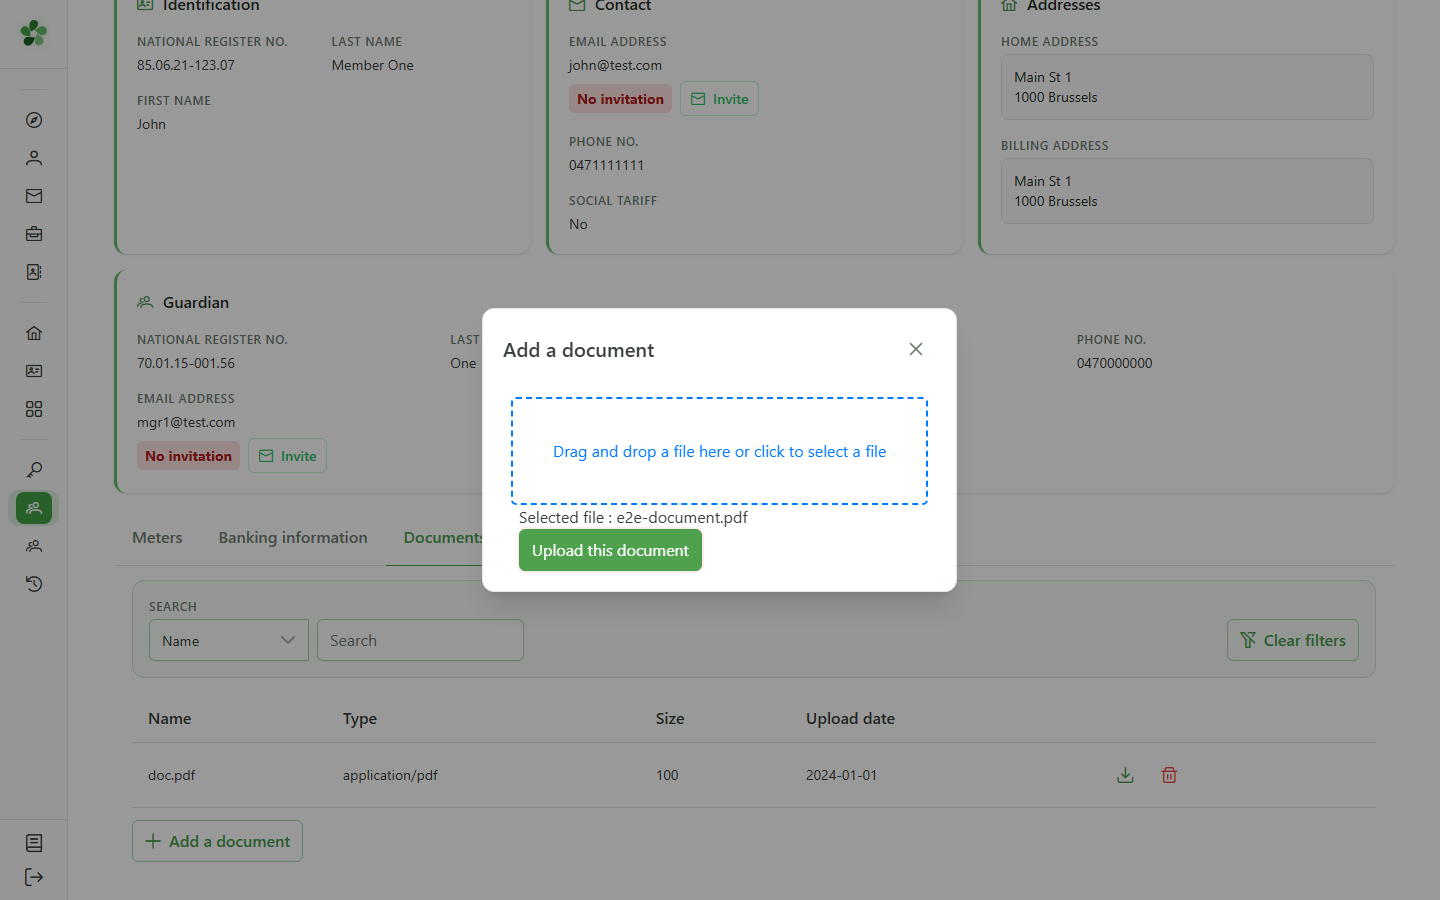Click Clear filters button
This screenshot has width=1440, height=900.
pos(1293,640)
